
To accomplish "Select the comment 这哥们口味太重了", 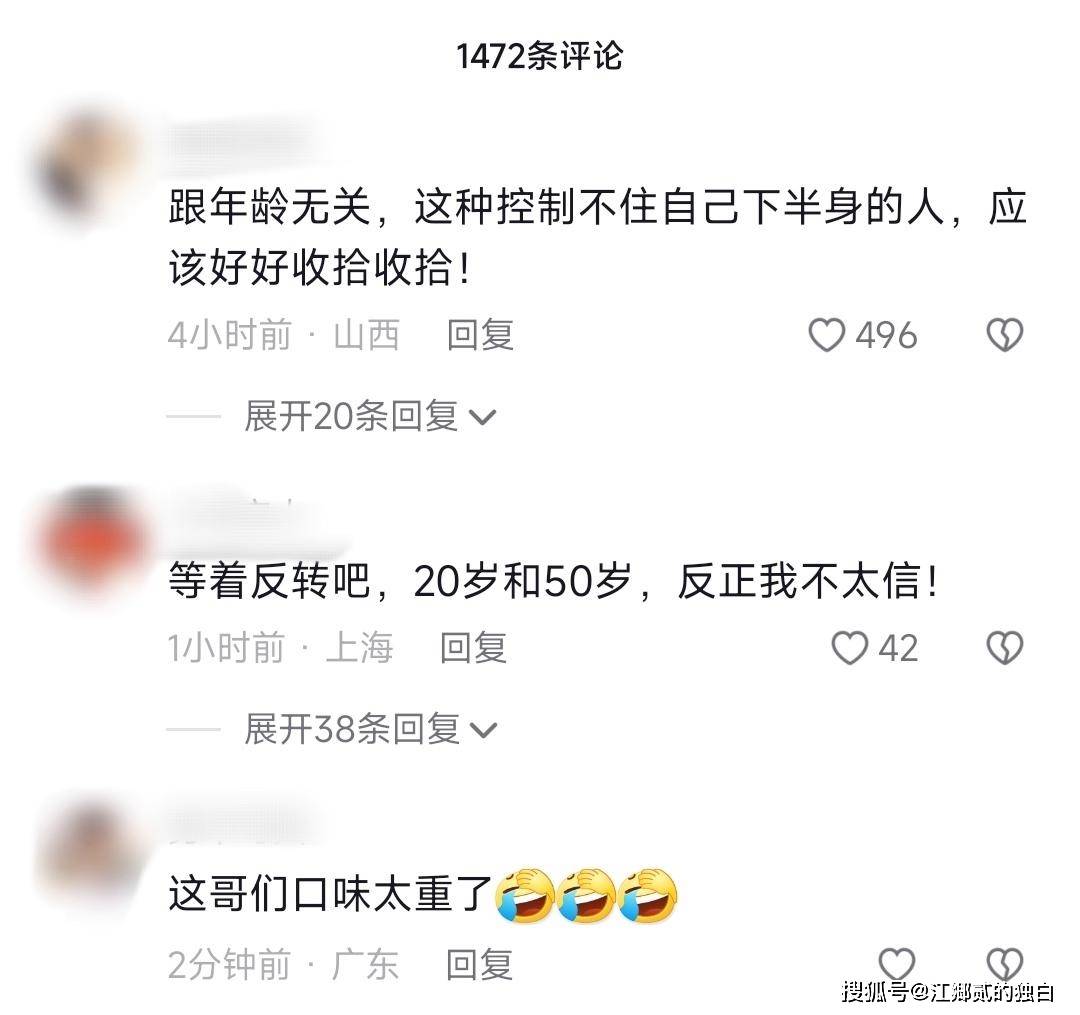I will pos(330,895).
